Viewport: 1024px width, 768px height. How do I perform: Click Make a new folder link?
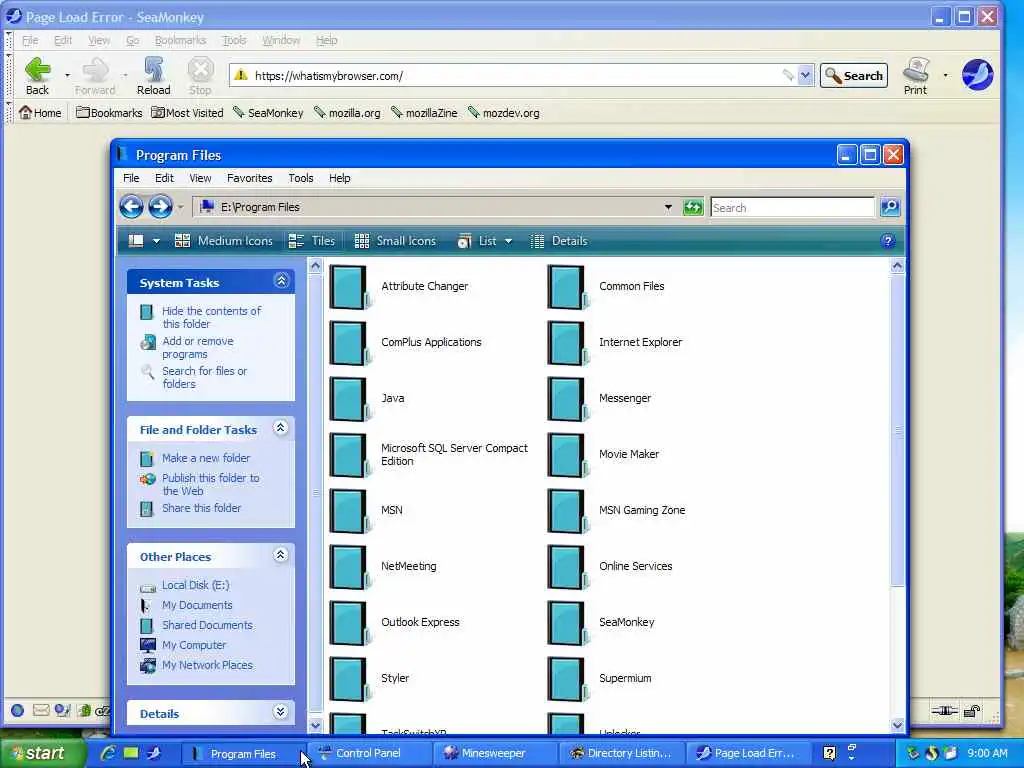(206, 458)
